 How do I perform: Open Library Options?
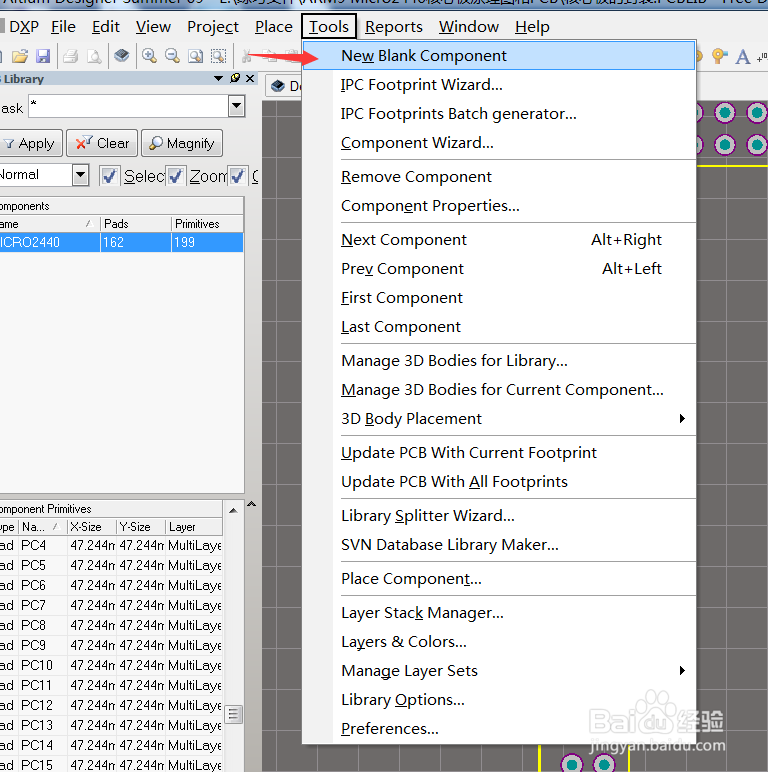pos(499,700)
